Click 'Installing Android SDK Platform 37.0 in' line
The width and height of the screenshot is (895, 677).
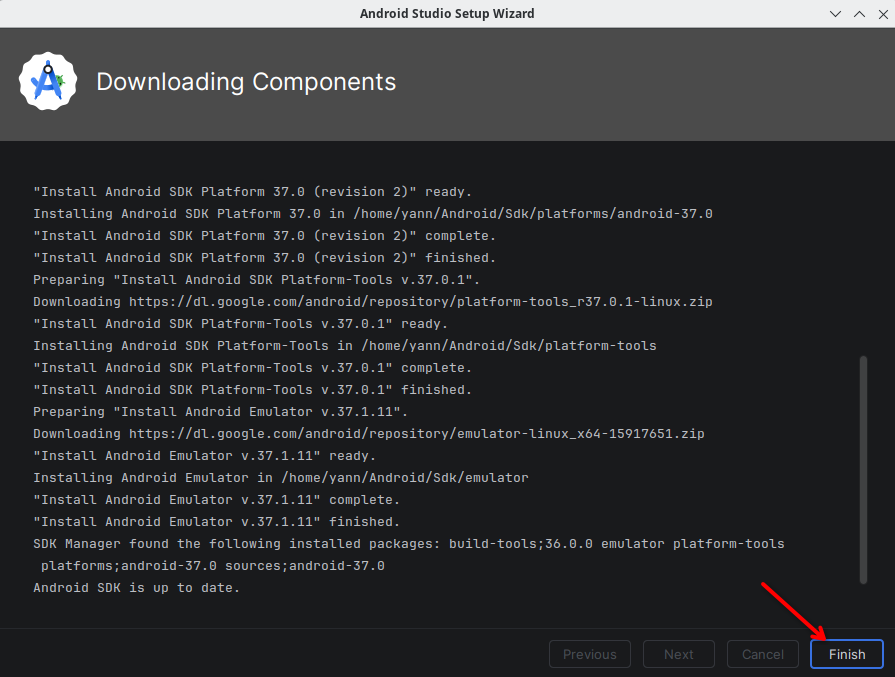click(x=373, y=213)
